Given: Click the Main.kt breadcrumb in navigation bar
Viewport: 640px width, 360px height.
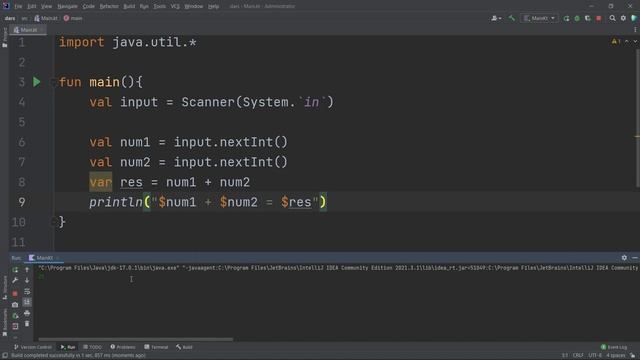Looking at the screenshot, I should tap(46, 18).
